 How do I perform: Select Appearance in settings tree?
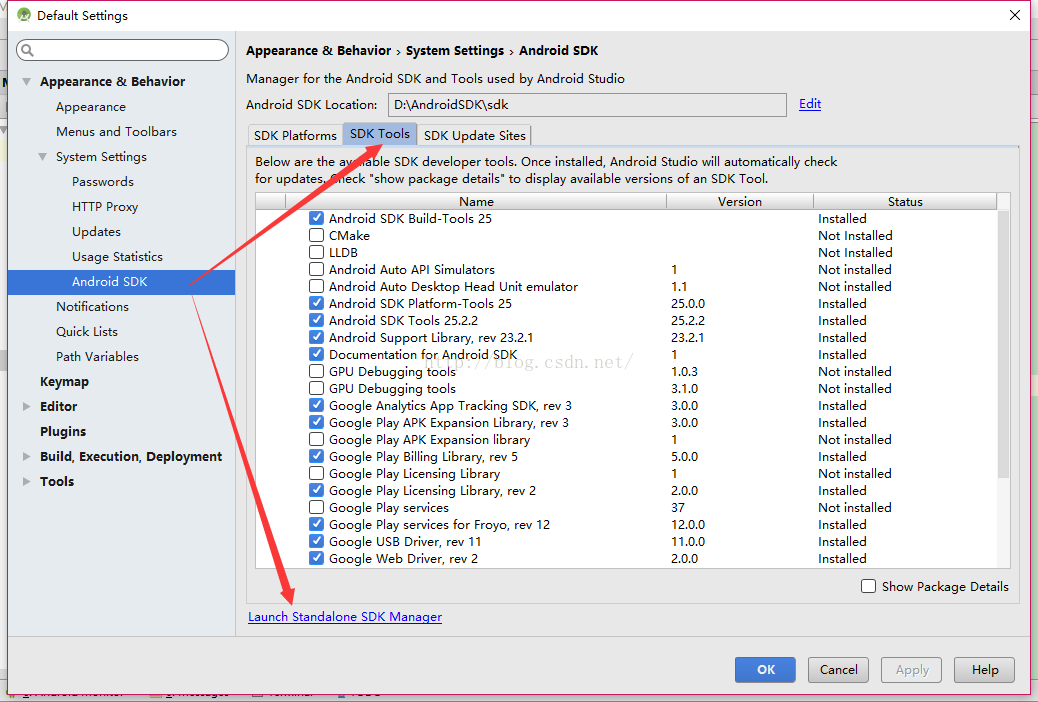coord(91,107)
